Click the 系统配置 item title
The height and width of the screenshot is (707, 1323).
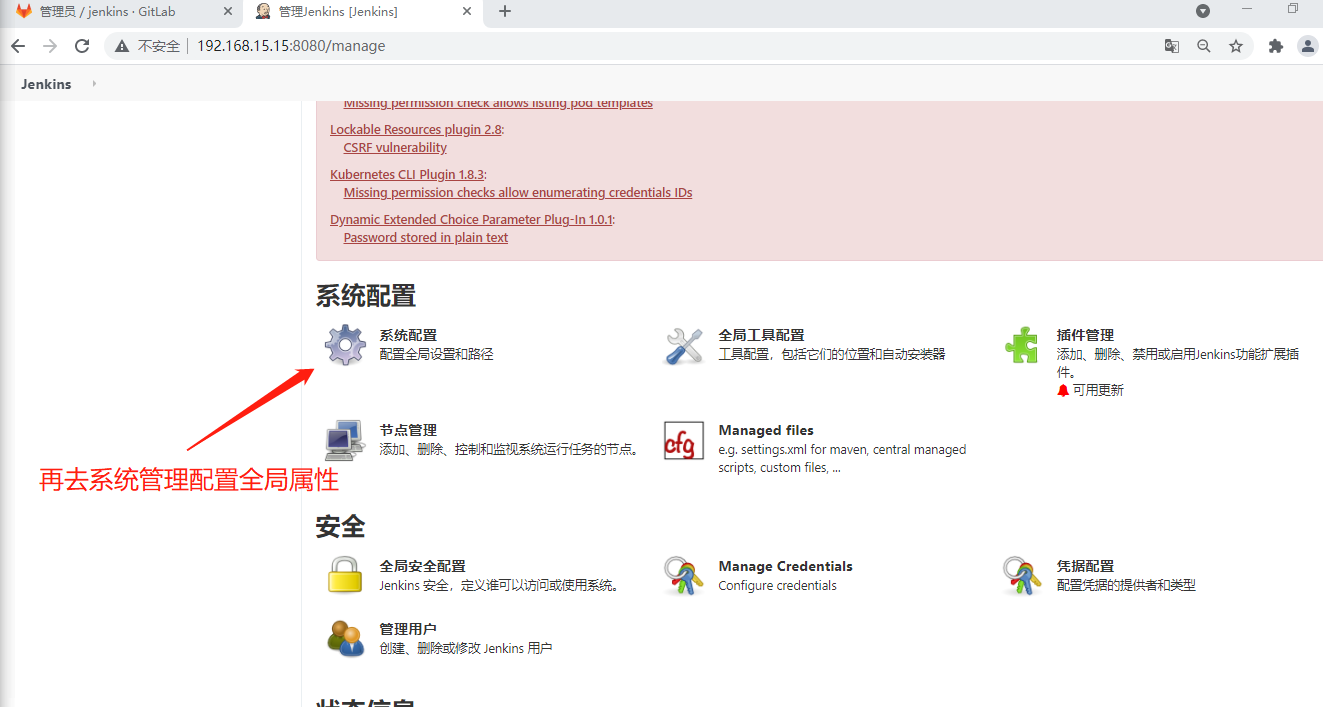(x=408, y=335)
